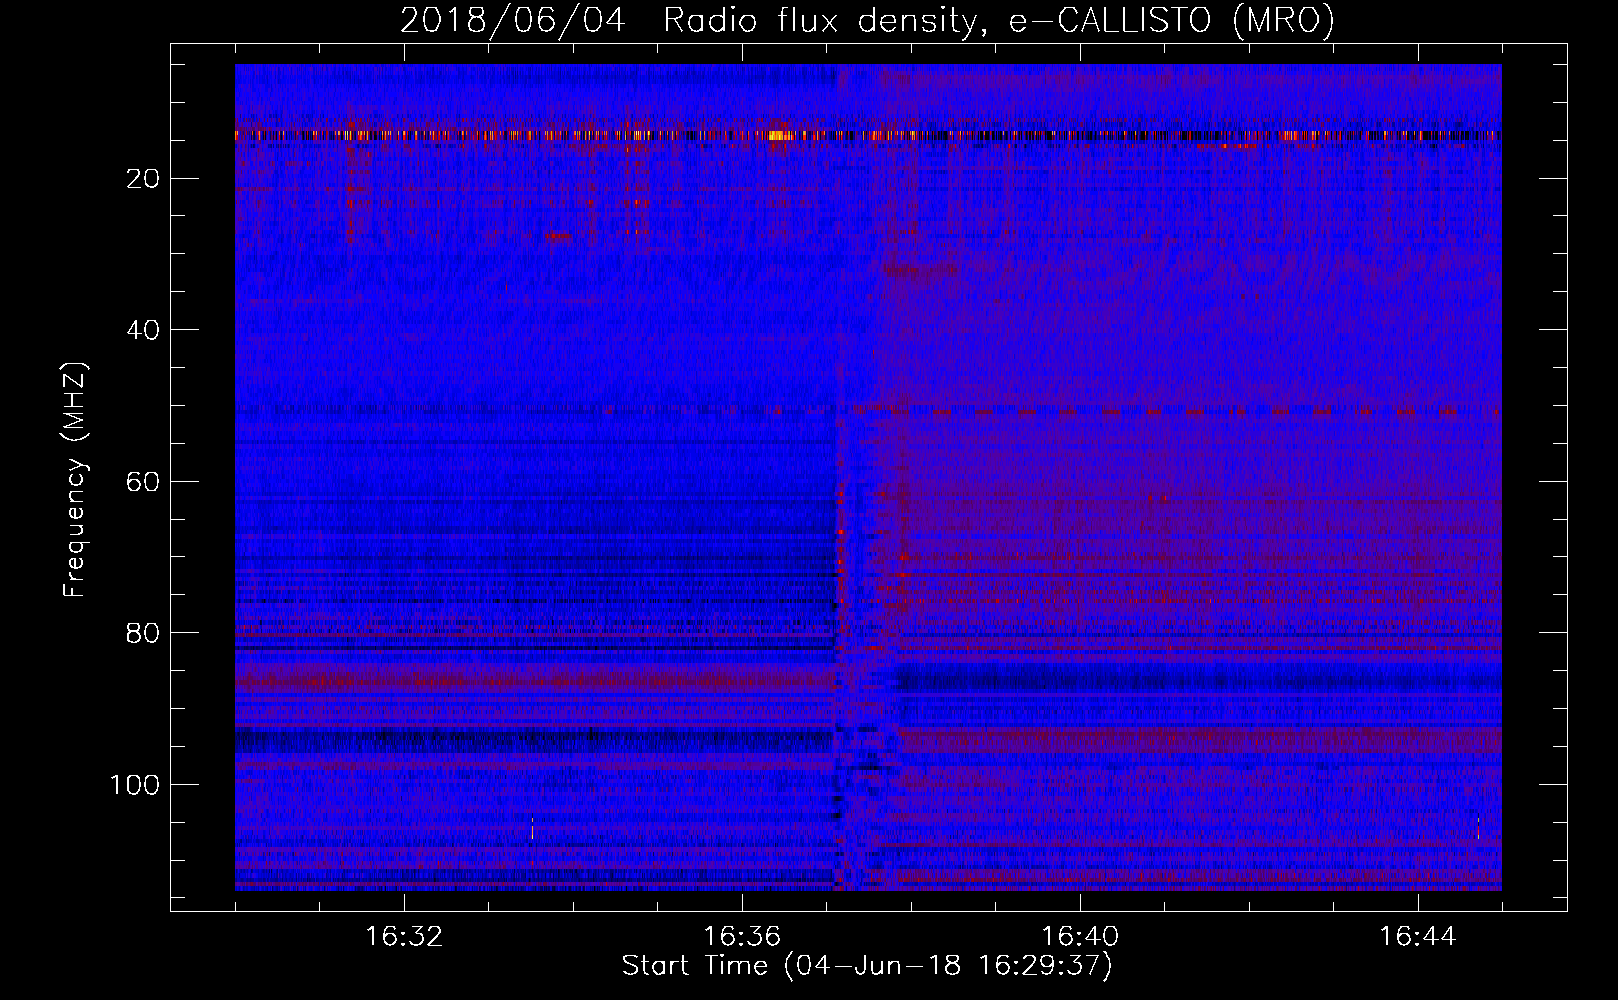Click the '80' frequency tick label
The width and height of the screenshot is (1618, 1000).
point(143,633)
